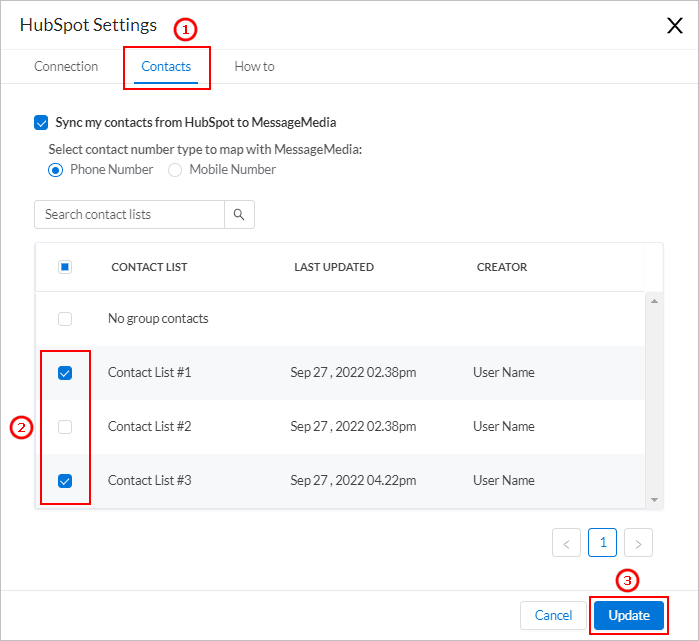Click User Name in Contact List #3 row
The image size is (699, 641).
tap(504, 481)
